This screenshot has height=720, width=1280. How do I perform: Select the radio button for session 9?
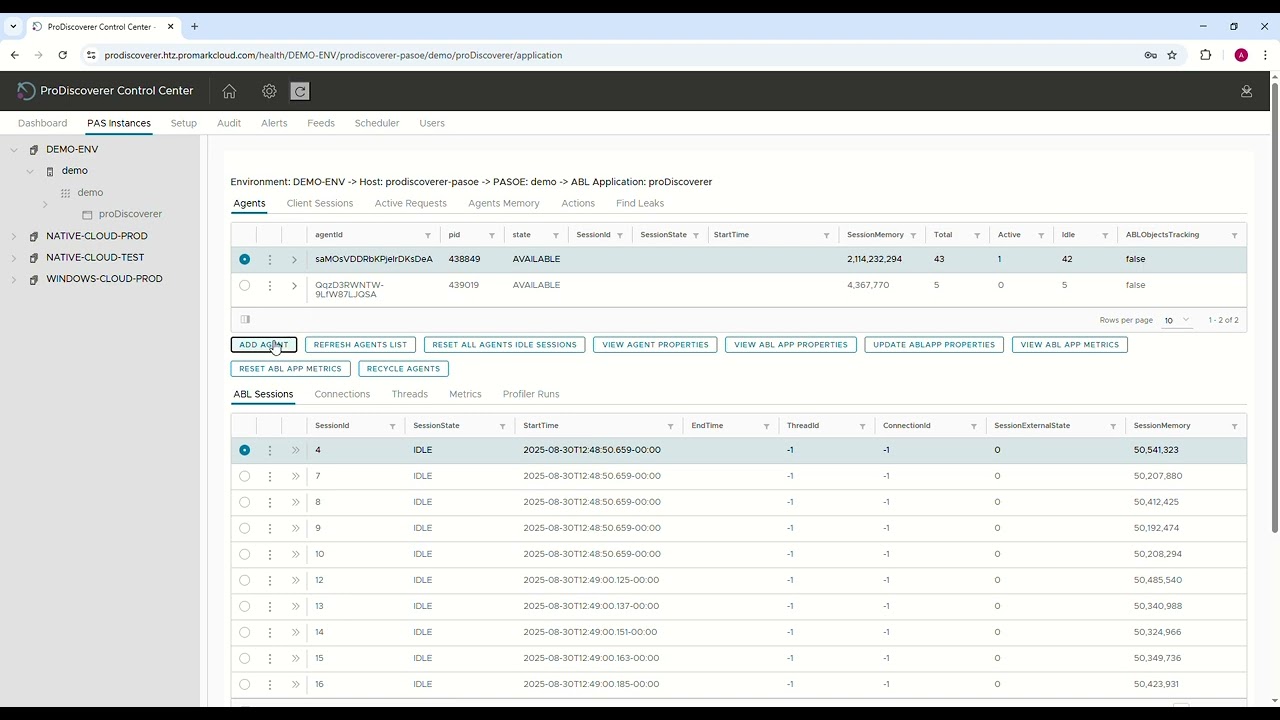[x=245, y=528]
